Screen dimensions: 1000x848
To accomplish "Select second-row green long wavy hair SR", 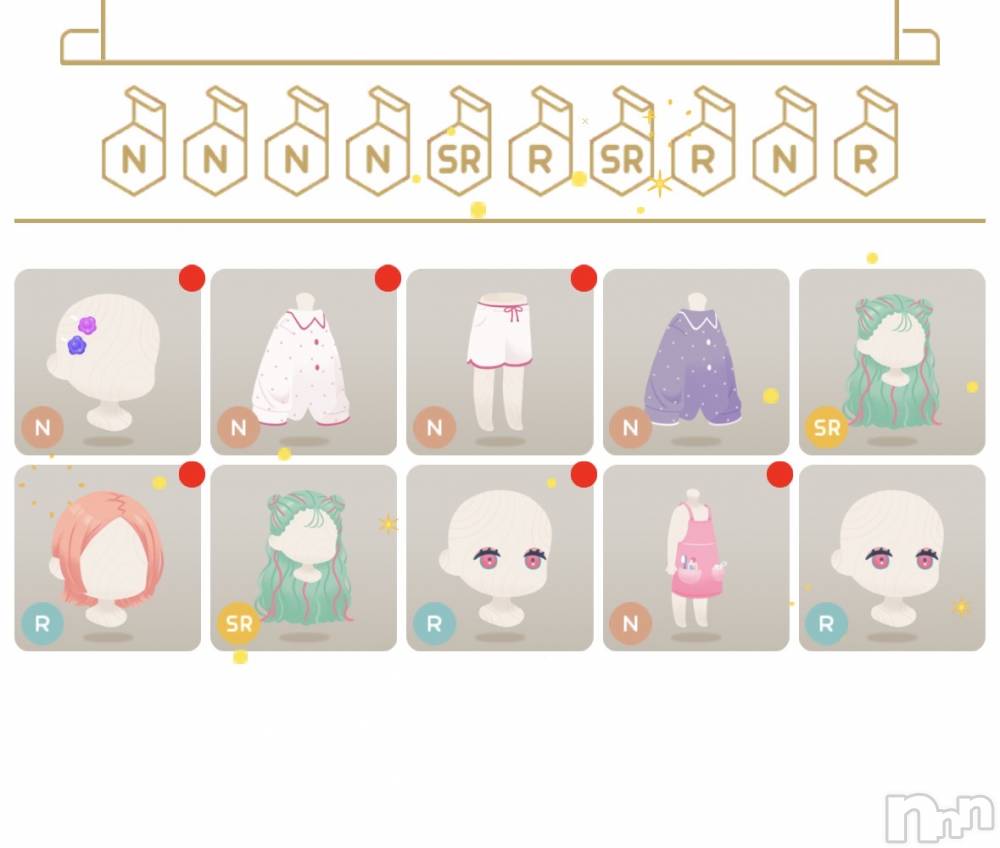I will pyautogui.click(x=304, y=558).
